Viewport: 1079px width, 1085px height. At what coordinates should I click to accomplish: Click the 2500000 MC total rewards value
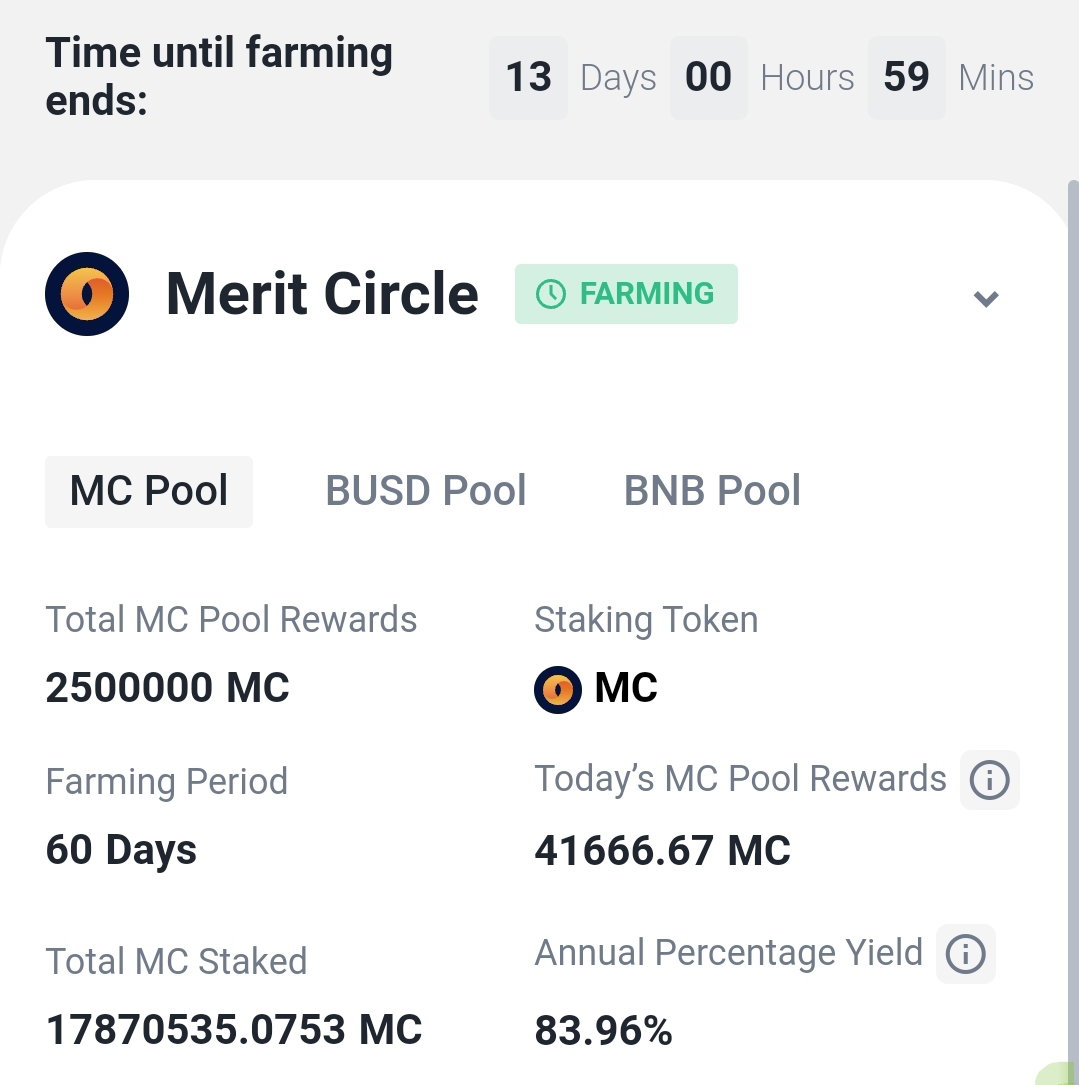(x=167, y=688)
